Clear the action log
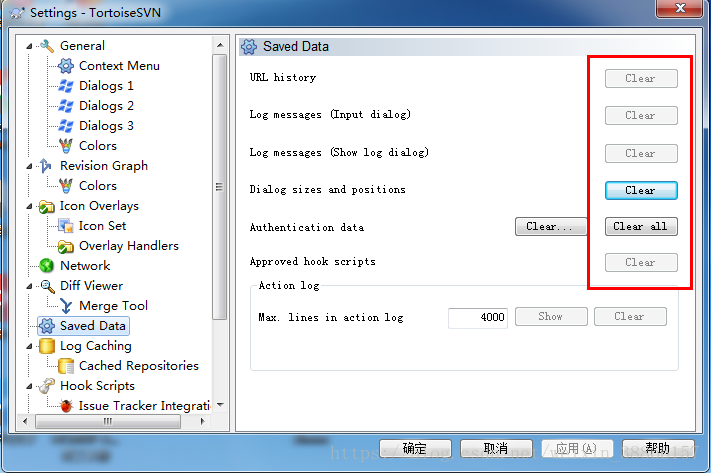Viewport: 711px width, 473px height. 630,317
